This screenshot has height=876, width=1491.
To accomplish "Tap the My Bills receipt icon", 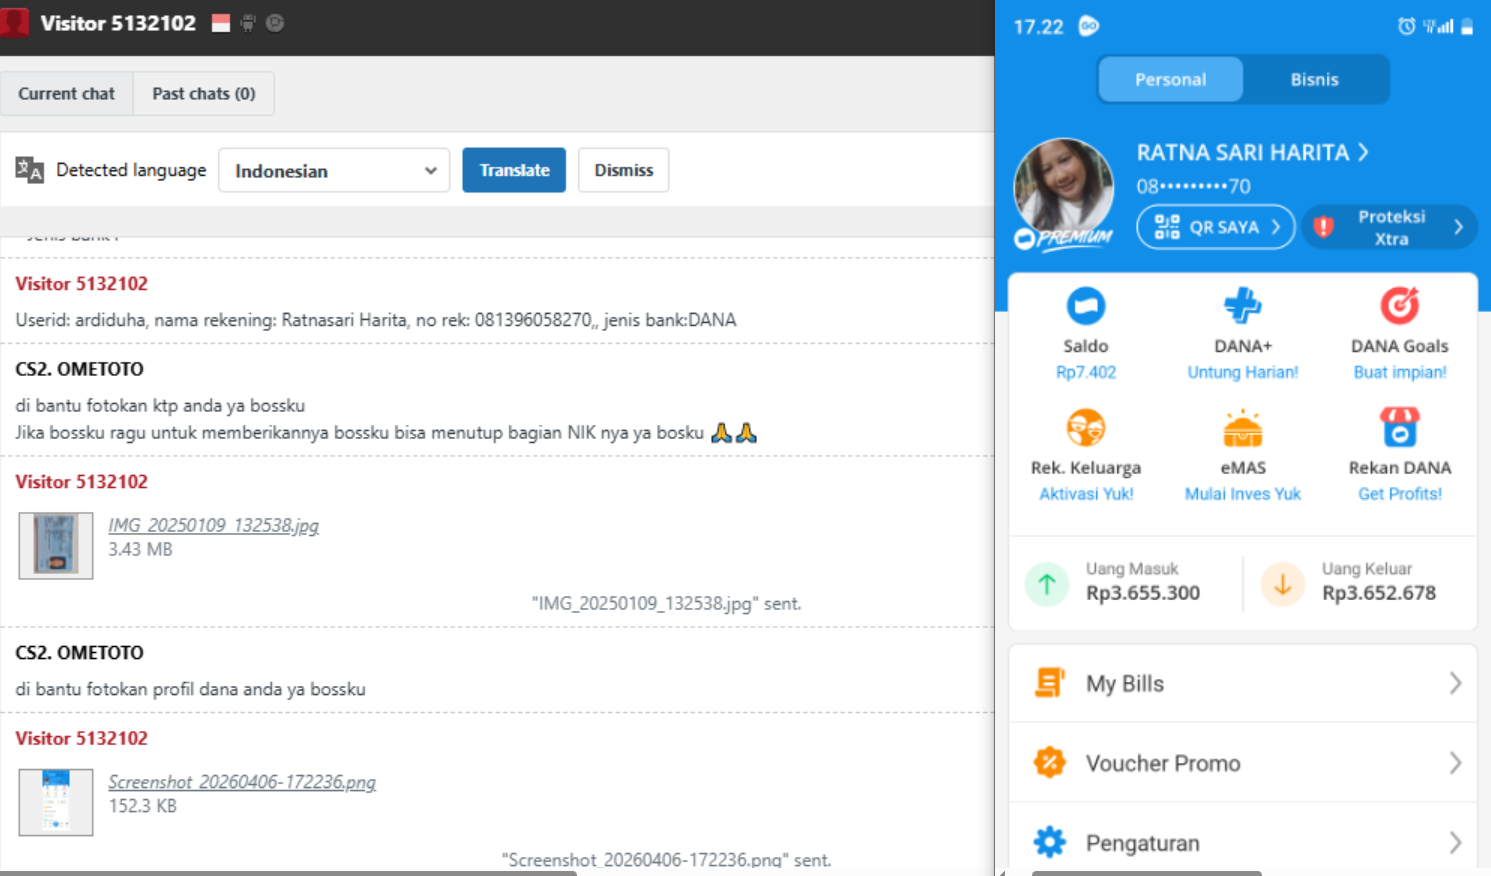I will [1050, 683].
